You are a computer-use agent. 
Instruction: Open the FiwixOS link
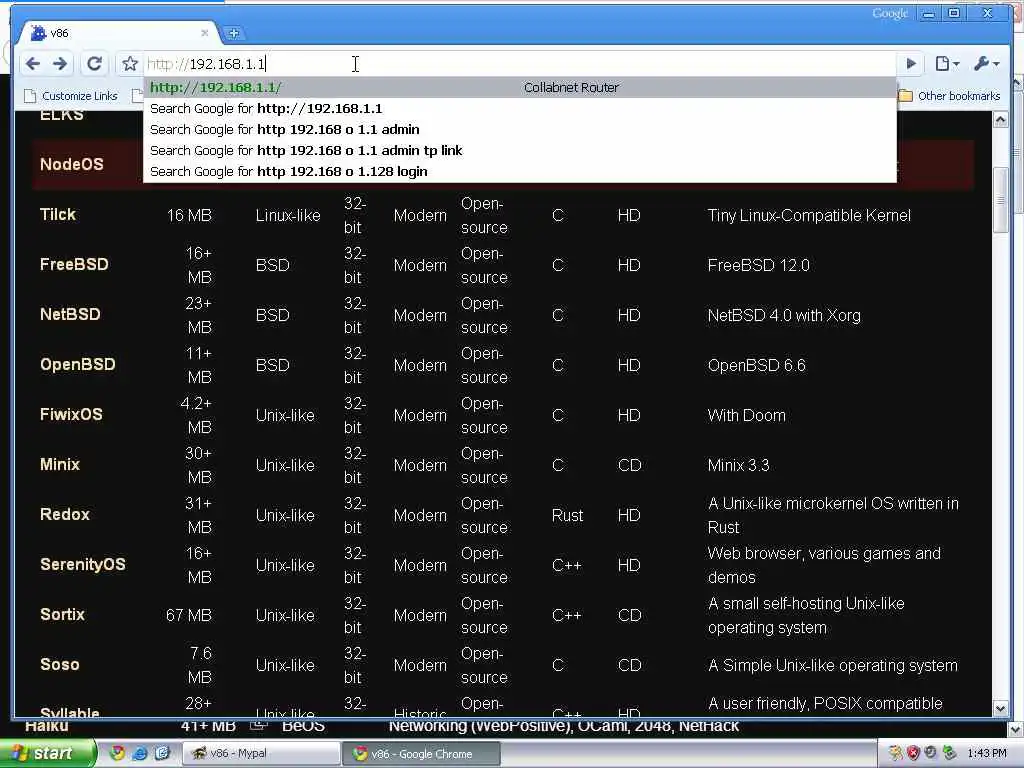[71, 414]
